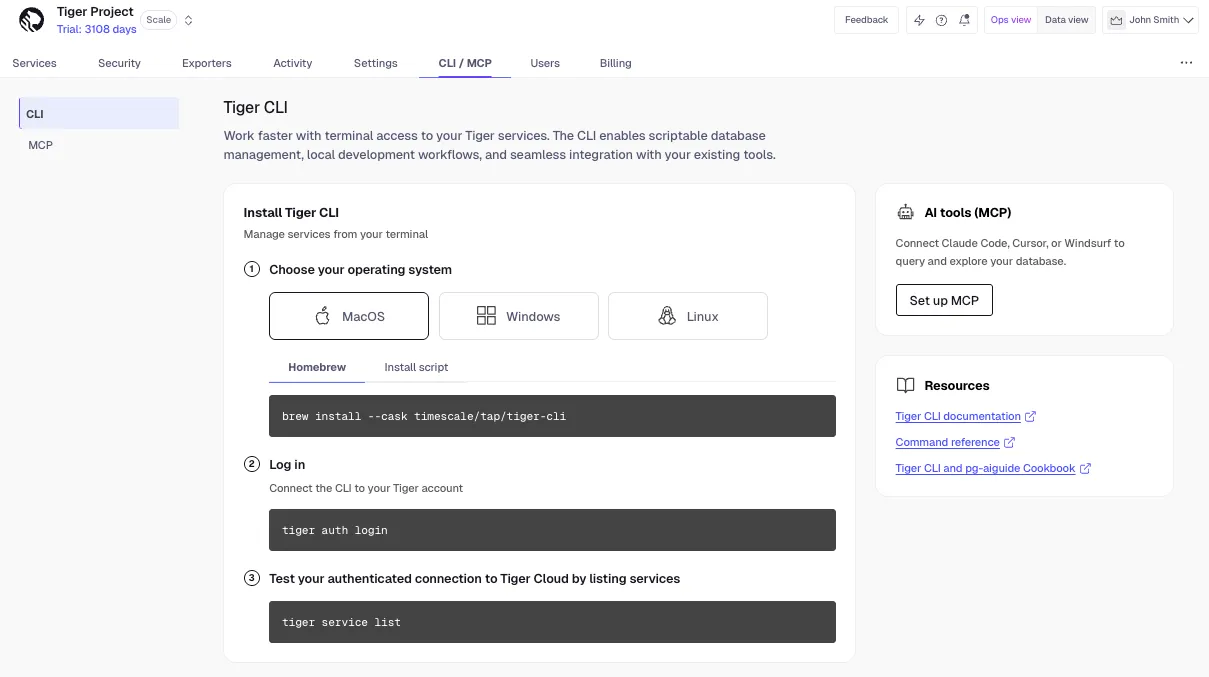Open the notifications bell icon

pos(964,20)
